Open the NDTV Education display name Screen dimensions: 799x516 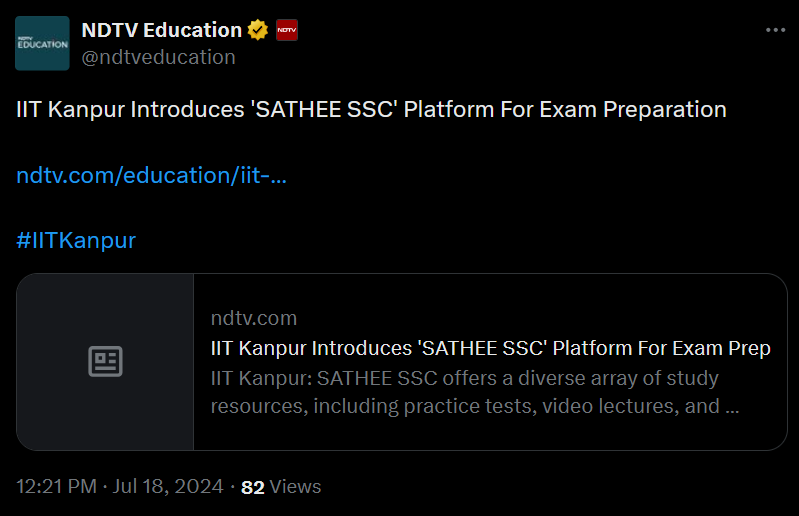(x=161, y=30)
